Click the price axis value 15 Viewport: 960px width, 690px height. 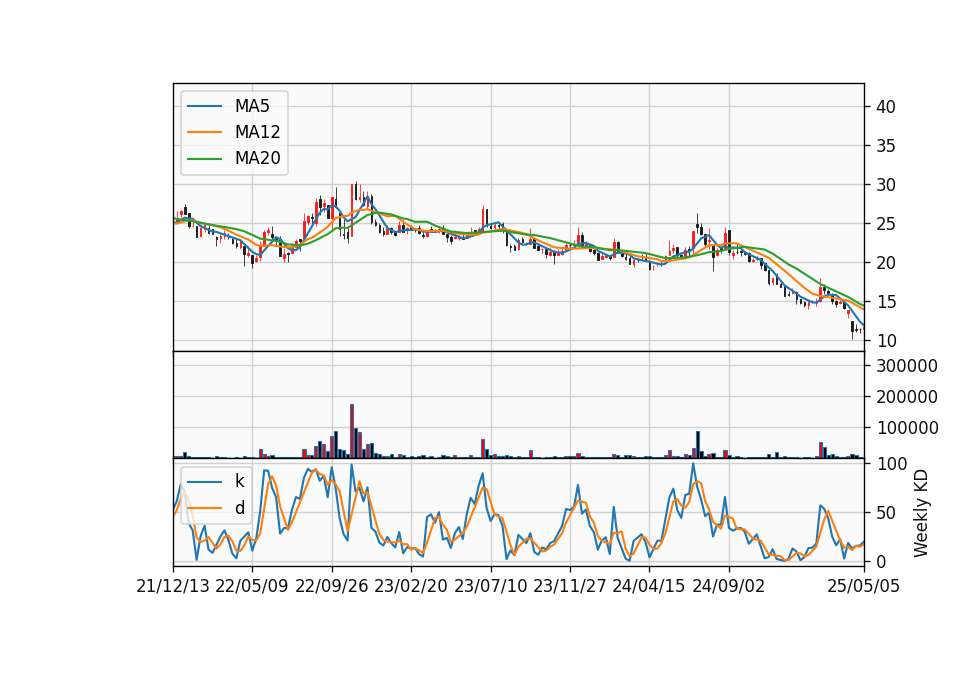click(885, 302)
